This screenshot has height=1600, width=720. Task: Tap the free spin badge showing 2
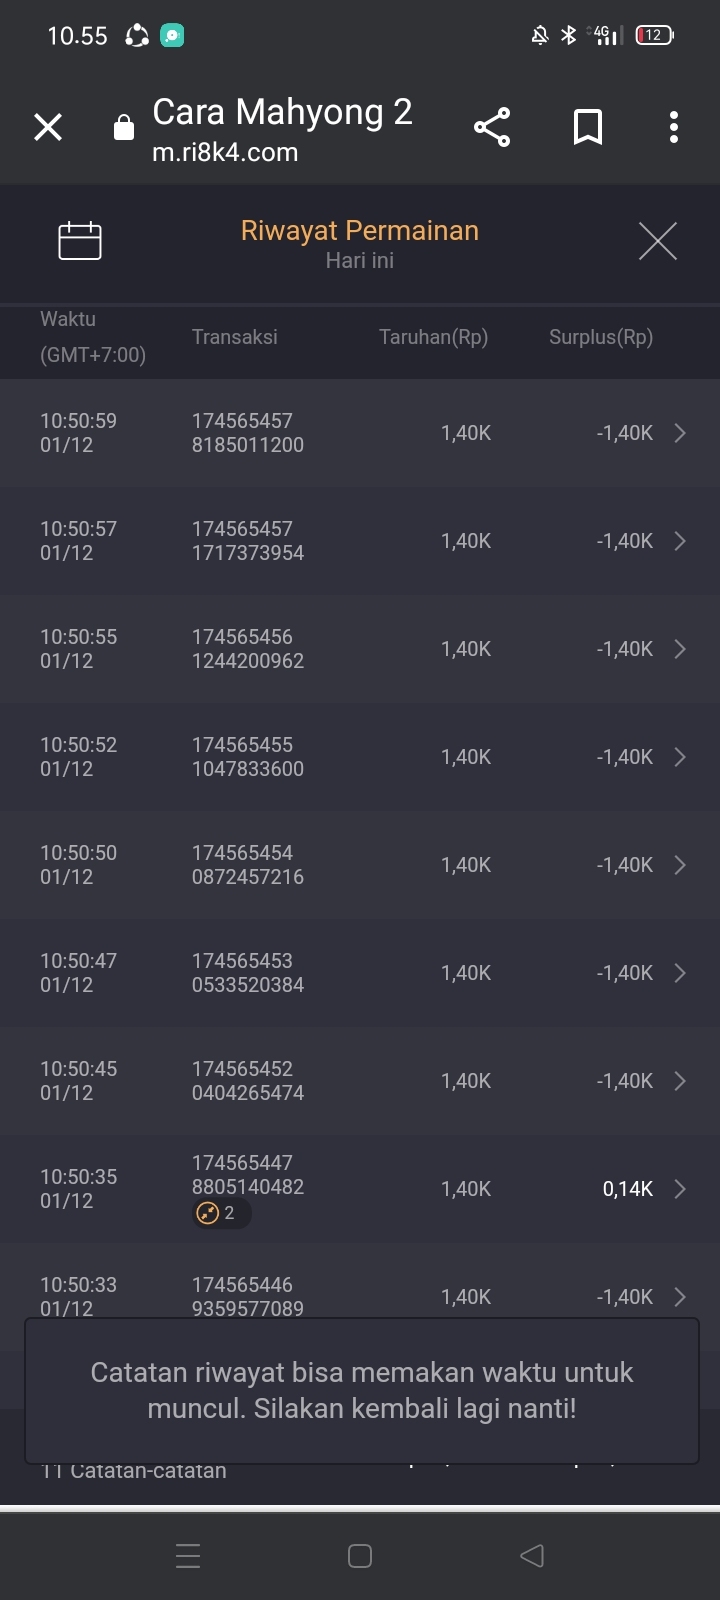pyautogui.click(x=221, y=1213)
